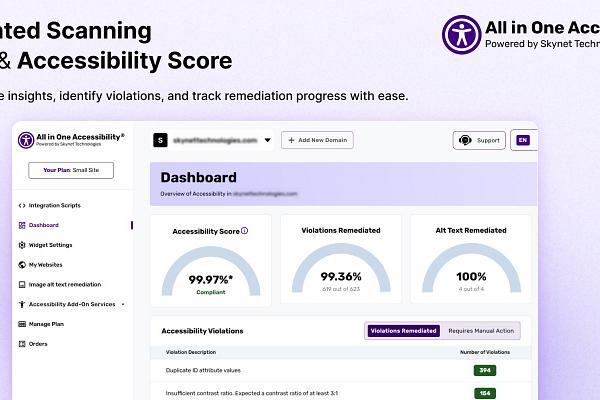Go to Dashboard menu item
Screen dimensions: 600x400
[x=44, y=225]
